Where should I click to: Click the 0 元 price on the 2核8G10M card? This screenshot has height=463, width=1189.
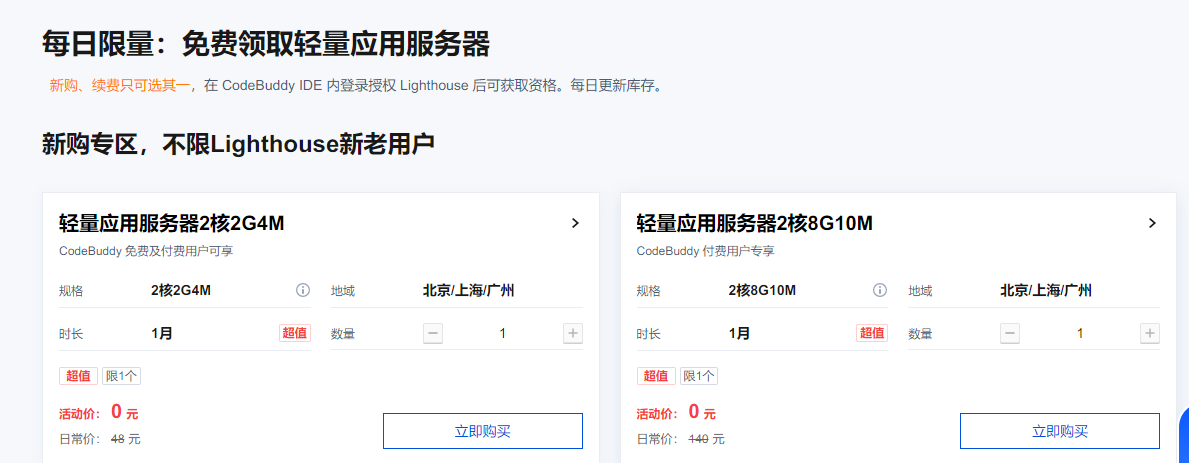click(702, 413)
